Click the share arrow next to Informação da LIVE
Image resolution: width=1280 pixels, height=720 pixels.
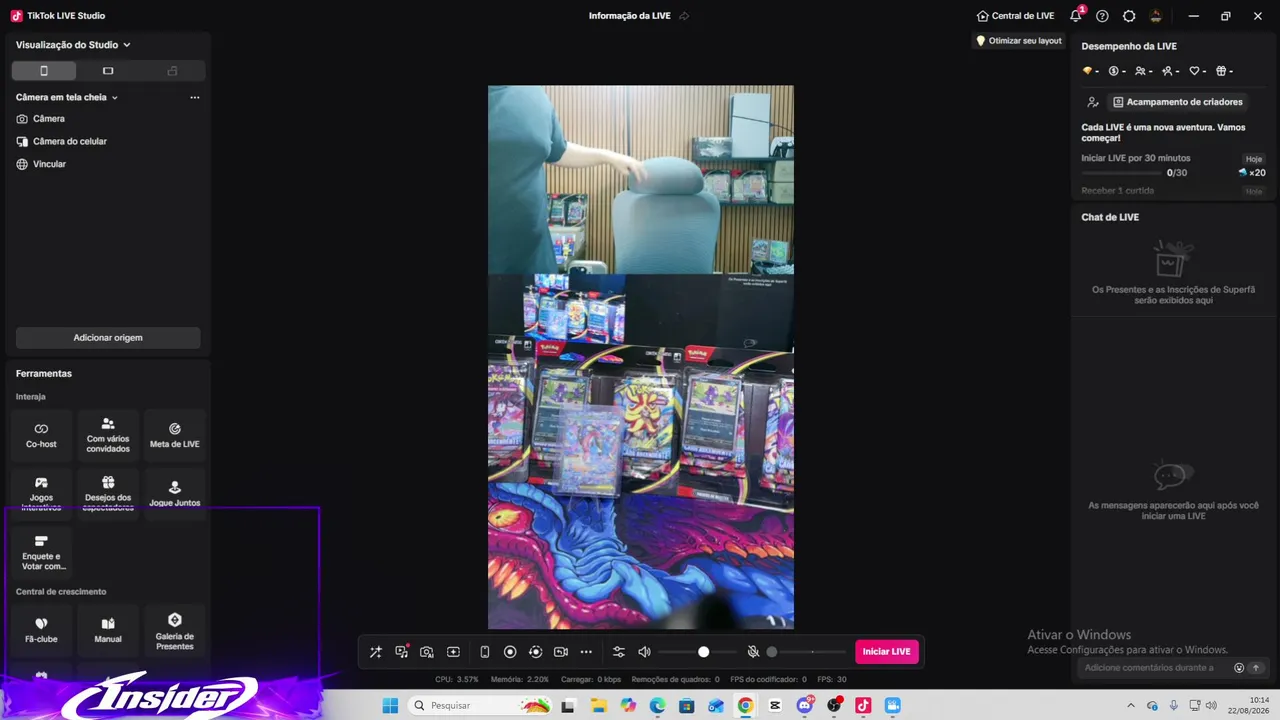point(685,16)
